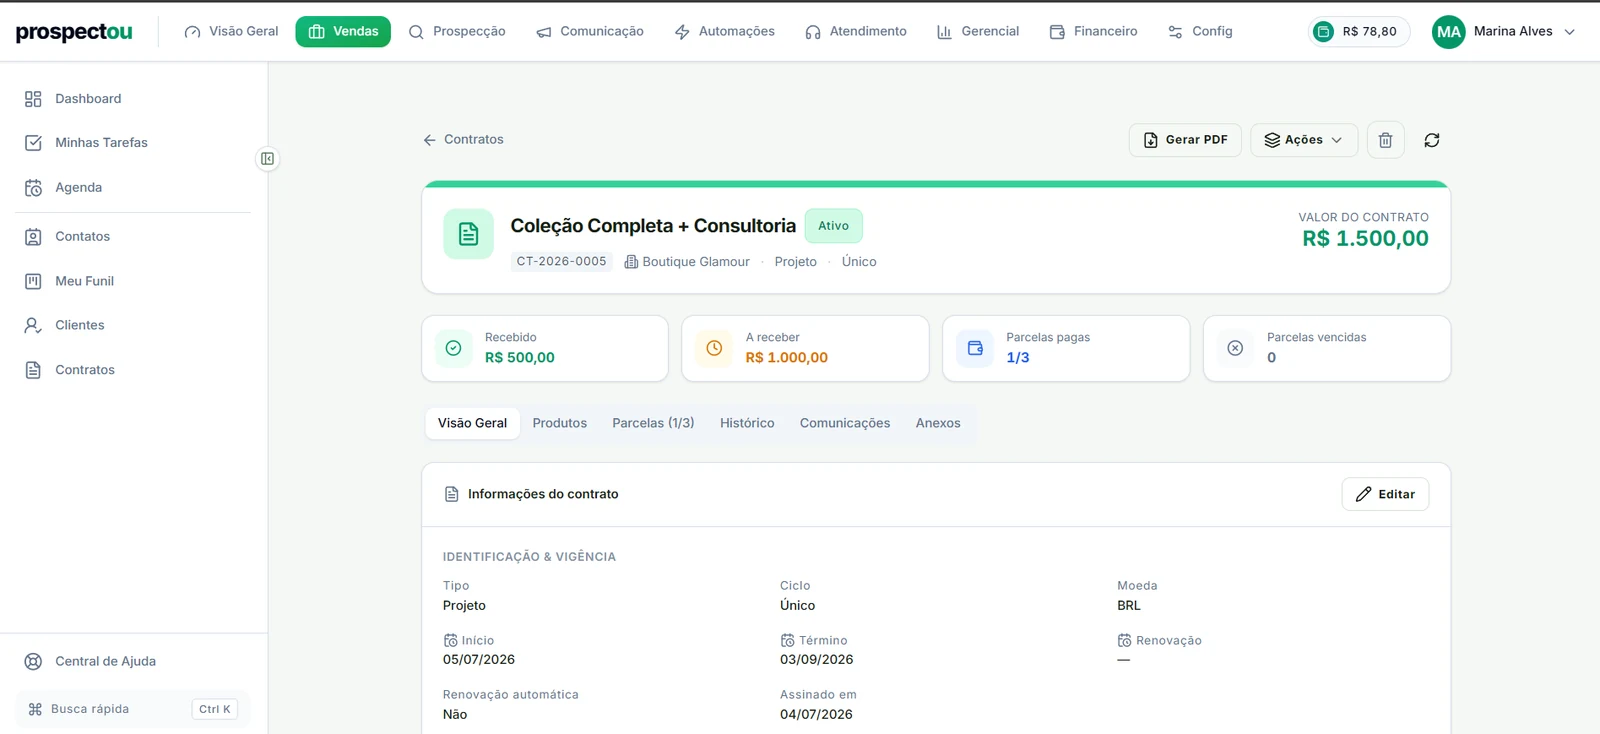Click the Gerar PDF button

(x=1185, y=140)
